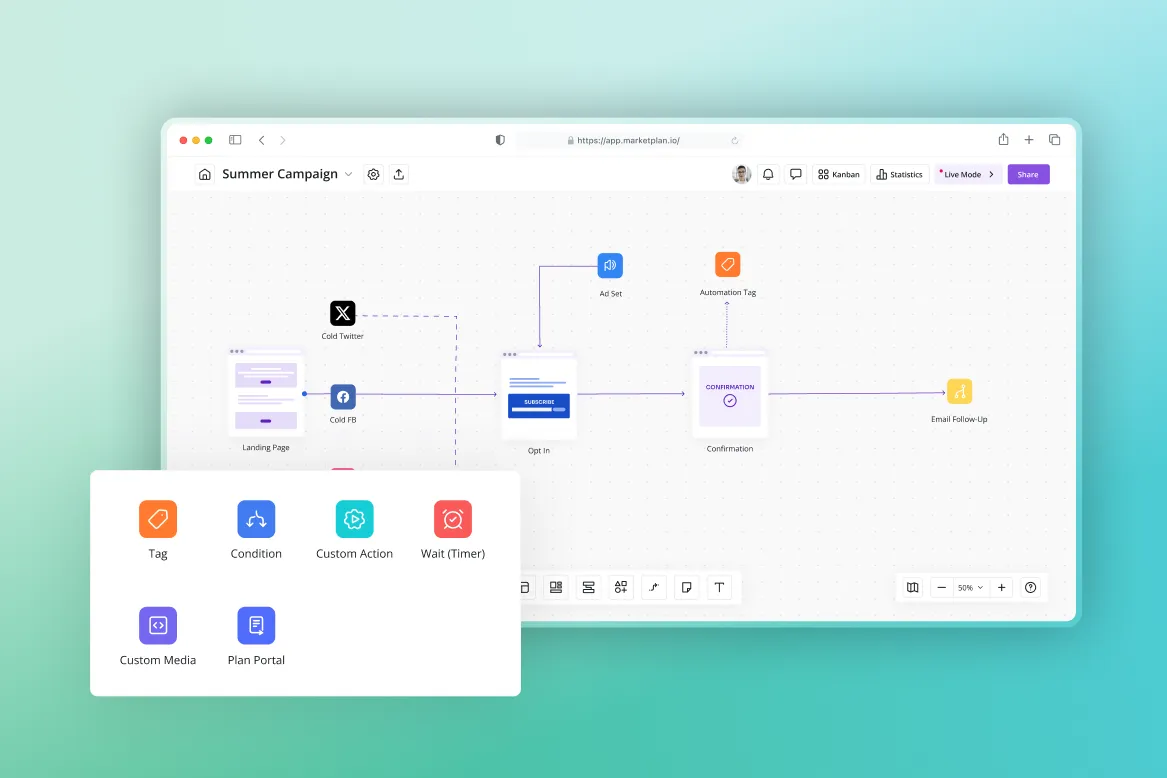Toggle the browser sidebar panel

(235, 140)
